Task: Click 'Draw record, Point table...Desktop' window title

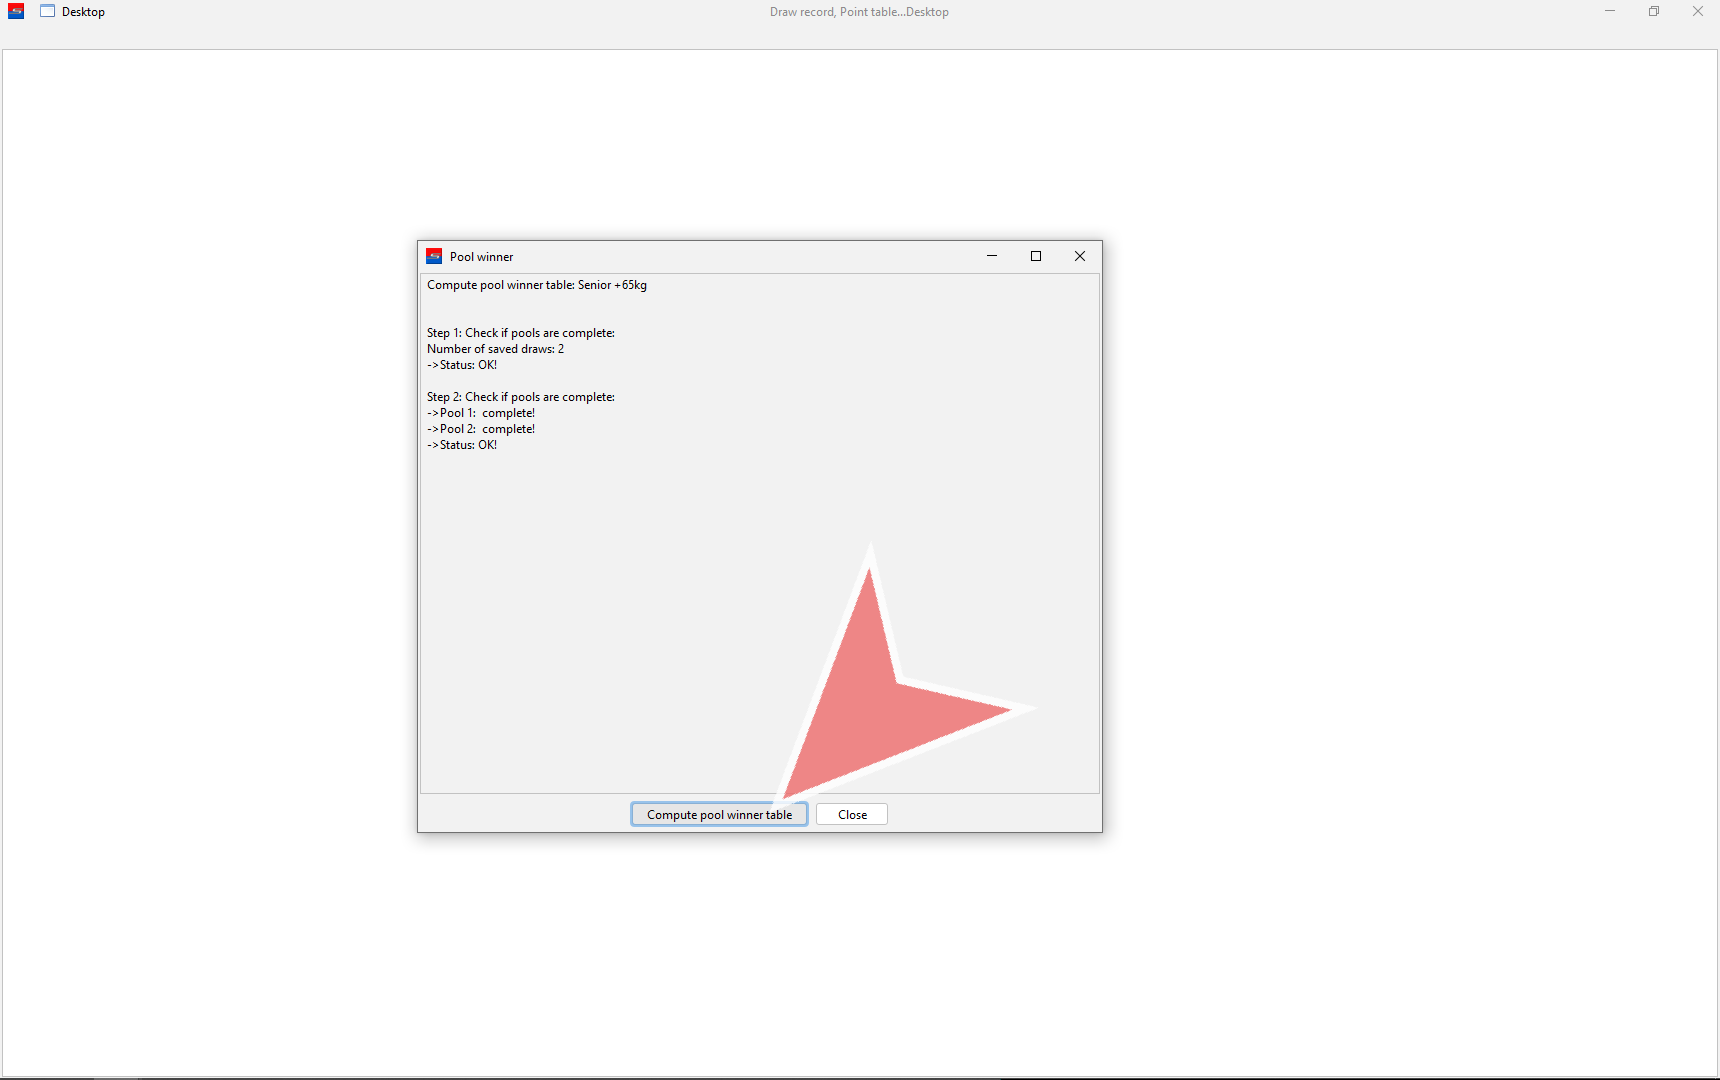Action: pos(859,12)
